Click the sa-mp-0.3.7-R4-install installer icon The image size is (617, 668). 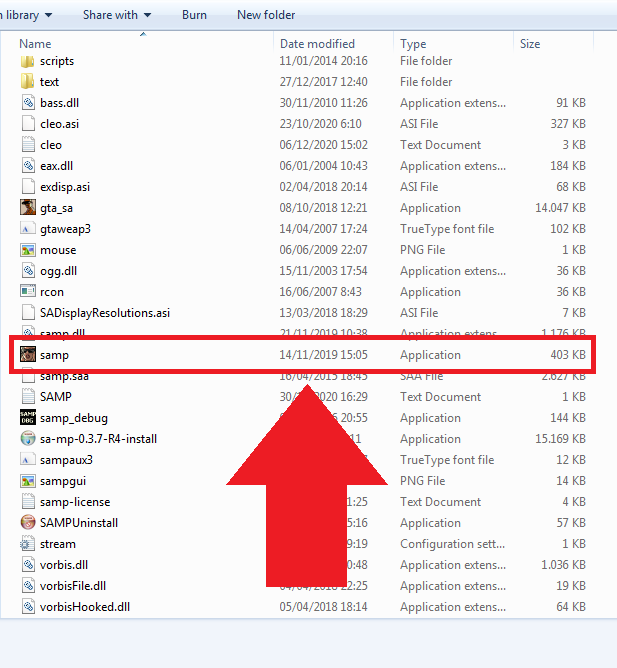coord(28,438)
